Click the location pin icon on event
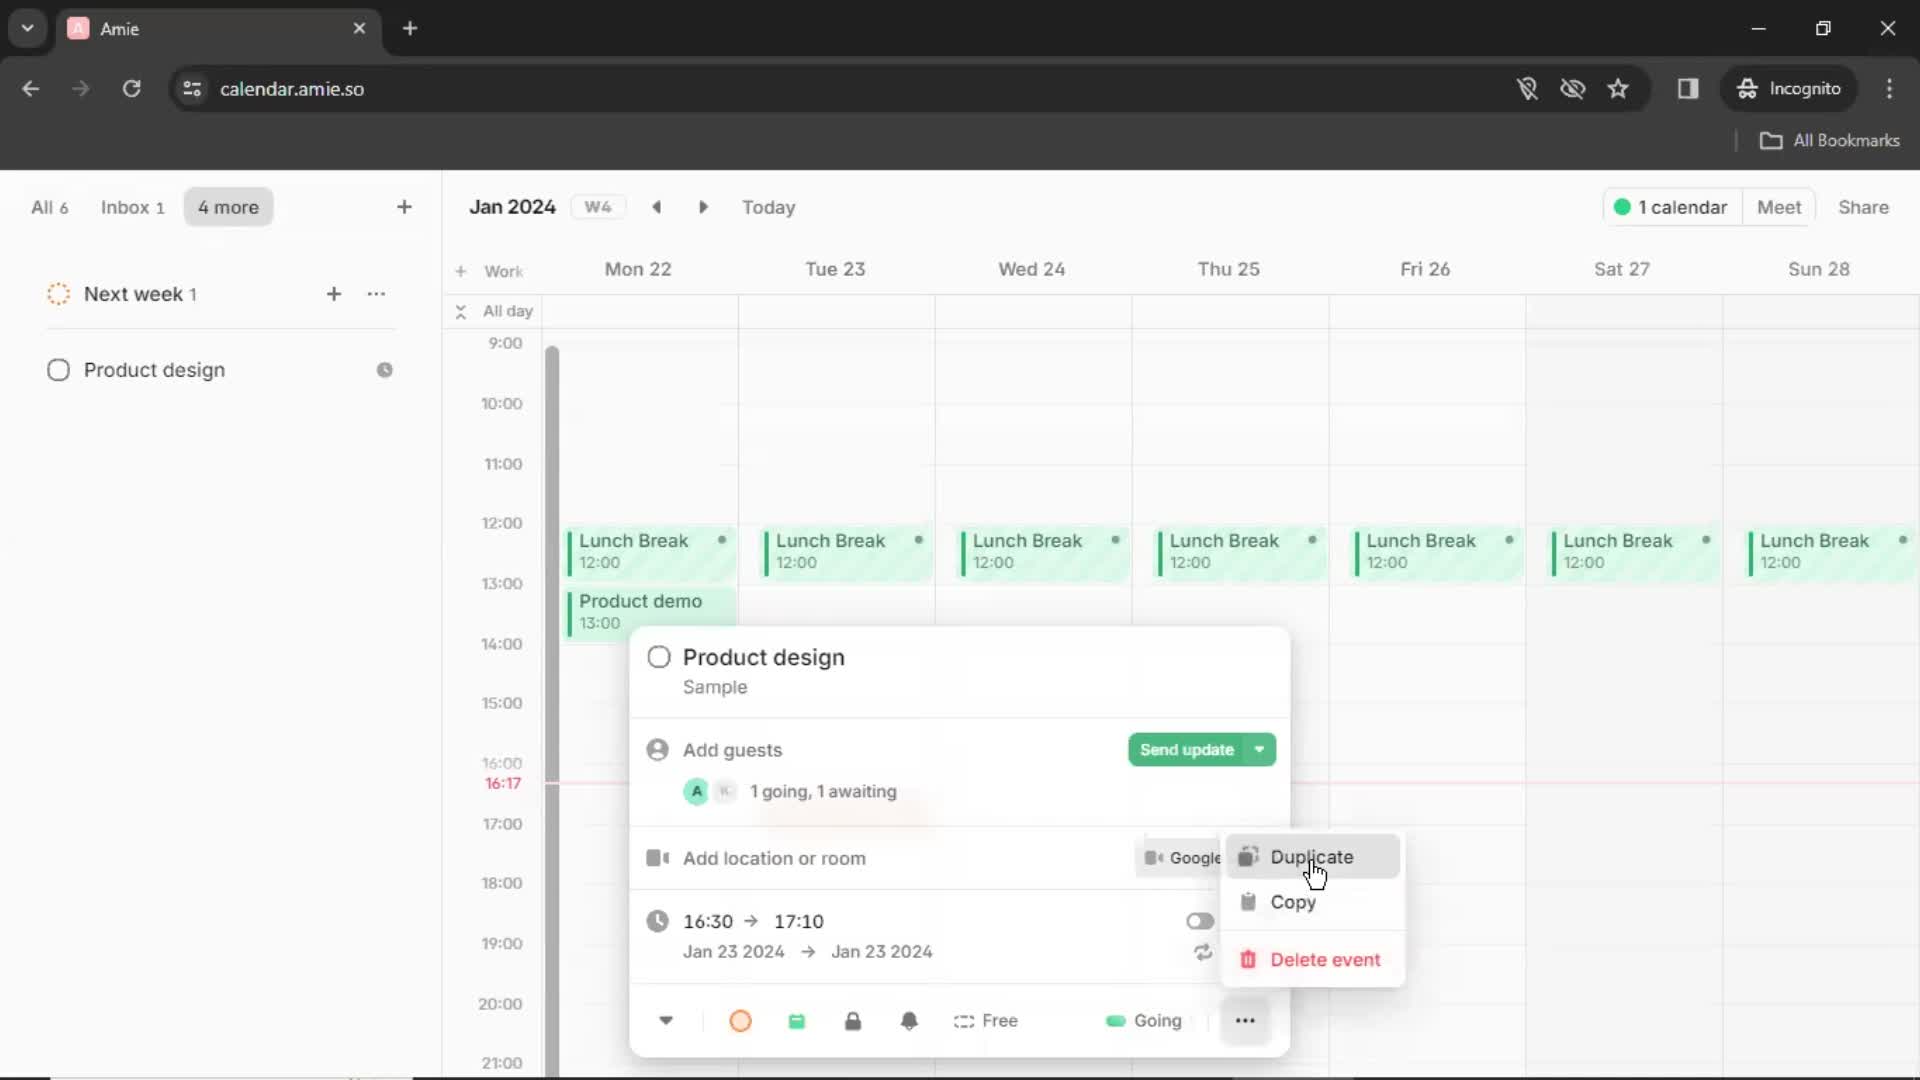This screenshot has height=1080, width=1920. pyautogui.click(x=657, y=857)
